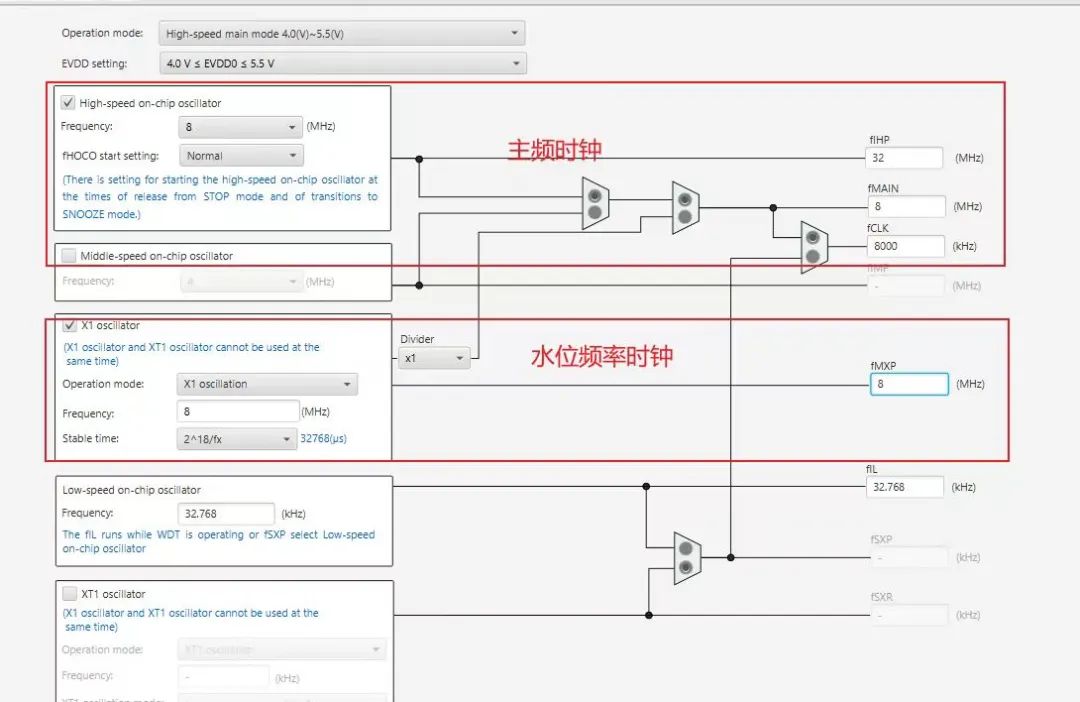This screenshot has width=1080, height=702.
Task: Select X1 divider input on fMAIN multiplexer
Action: [x=685, y=216]
